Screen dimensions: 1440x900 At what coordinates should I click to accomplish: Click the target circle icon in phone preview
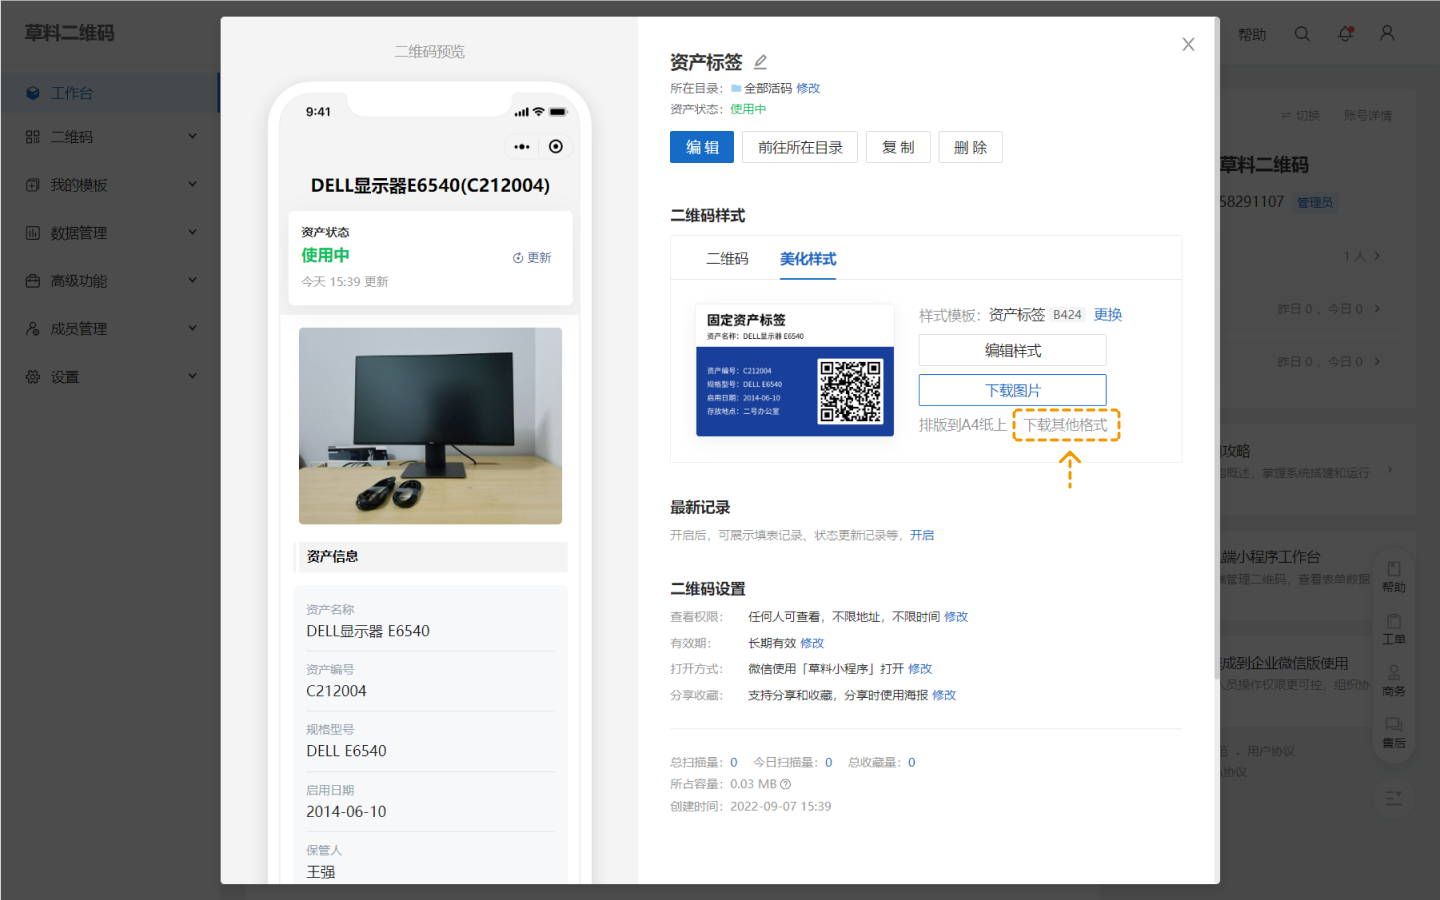(x=556, y=147)
